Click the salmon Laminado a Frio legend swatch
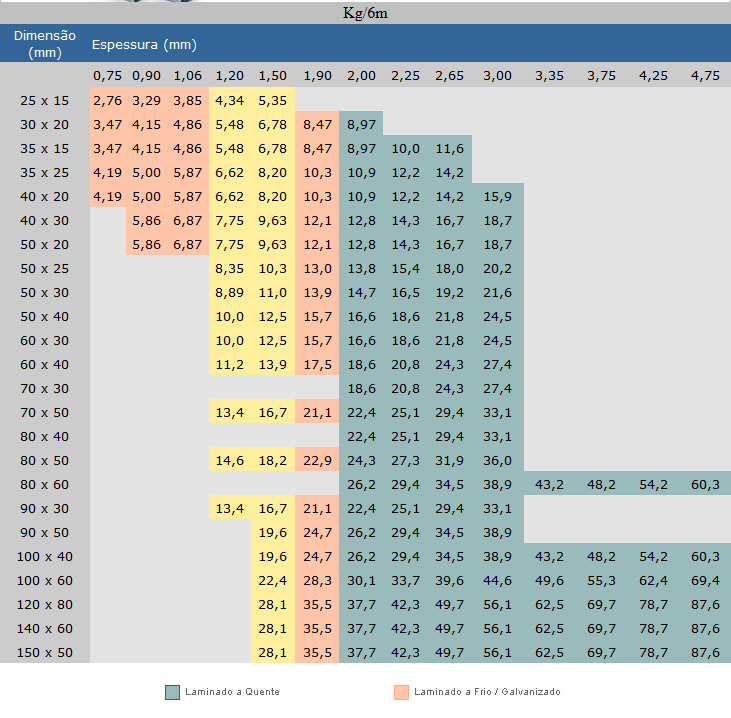 402,692
